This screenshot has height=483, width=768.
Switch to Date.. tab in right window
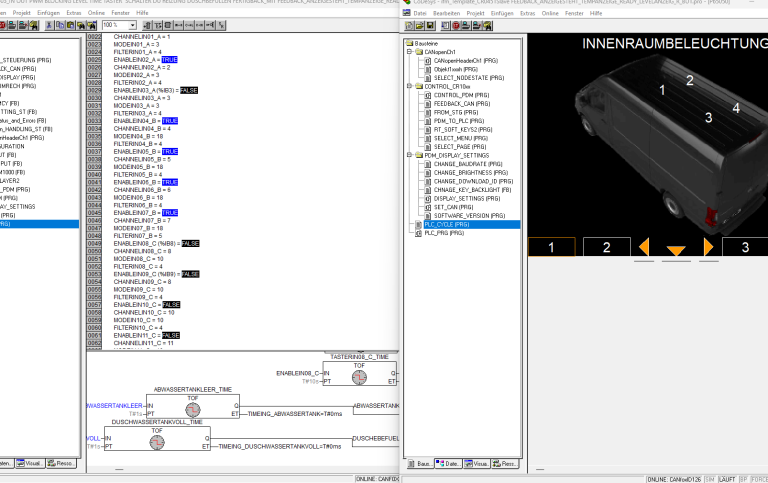click(x=448, y=463)
